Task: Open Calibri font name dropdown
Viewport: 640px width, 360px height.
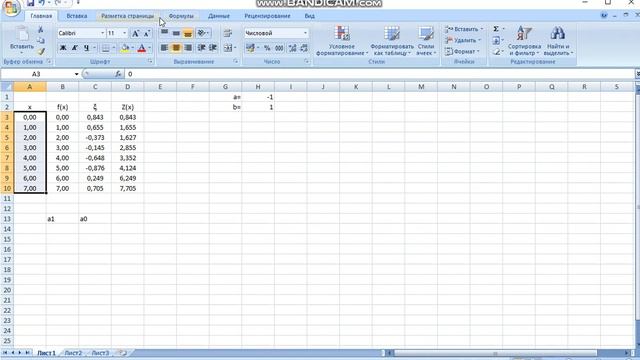Action: [x=102, y=33]
